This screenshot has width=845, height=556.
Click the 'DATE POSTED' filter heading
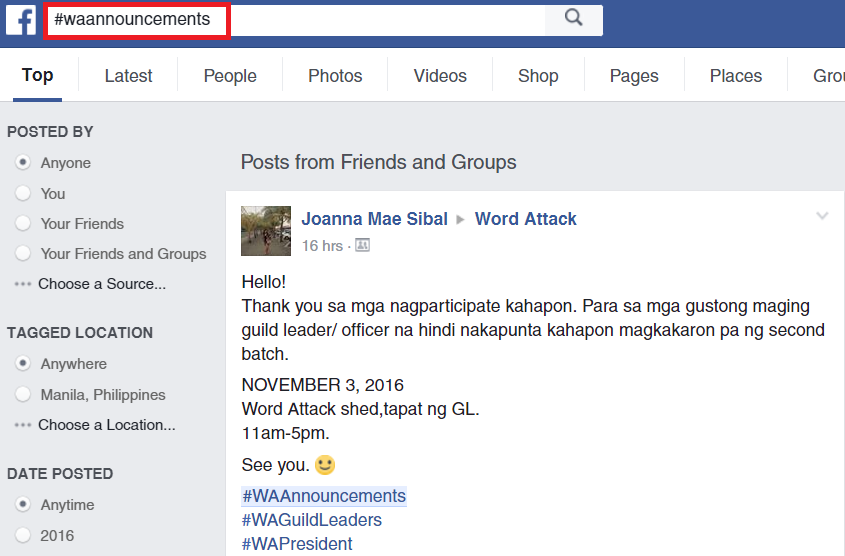[60, 474]
